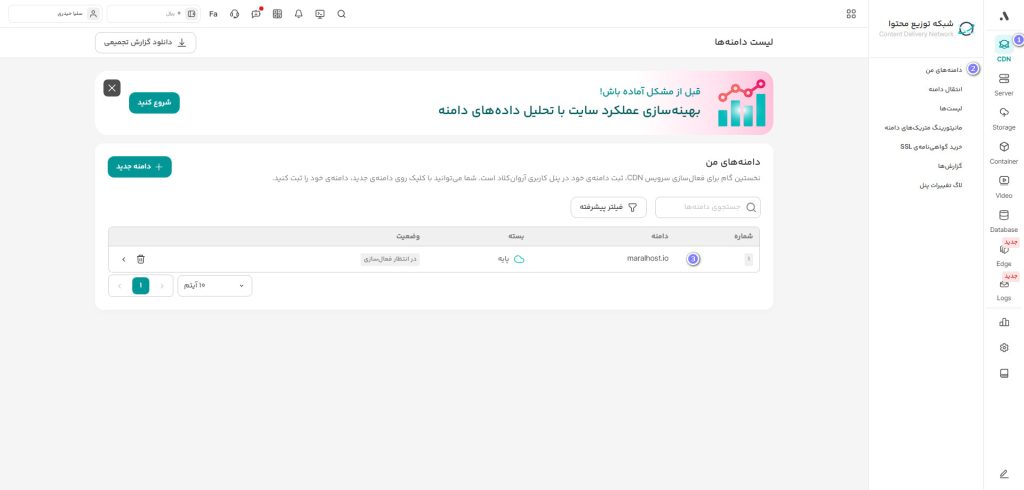Click the user avatar icon in top bar
This screenshot has height=490, width=1024.
pyautogui.click(x=93, y=14)
